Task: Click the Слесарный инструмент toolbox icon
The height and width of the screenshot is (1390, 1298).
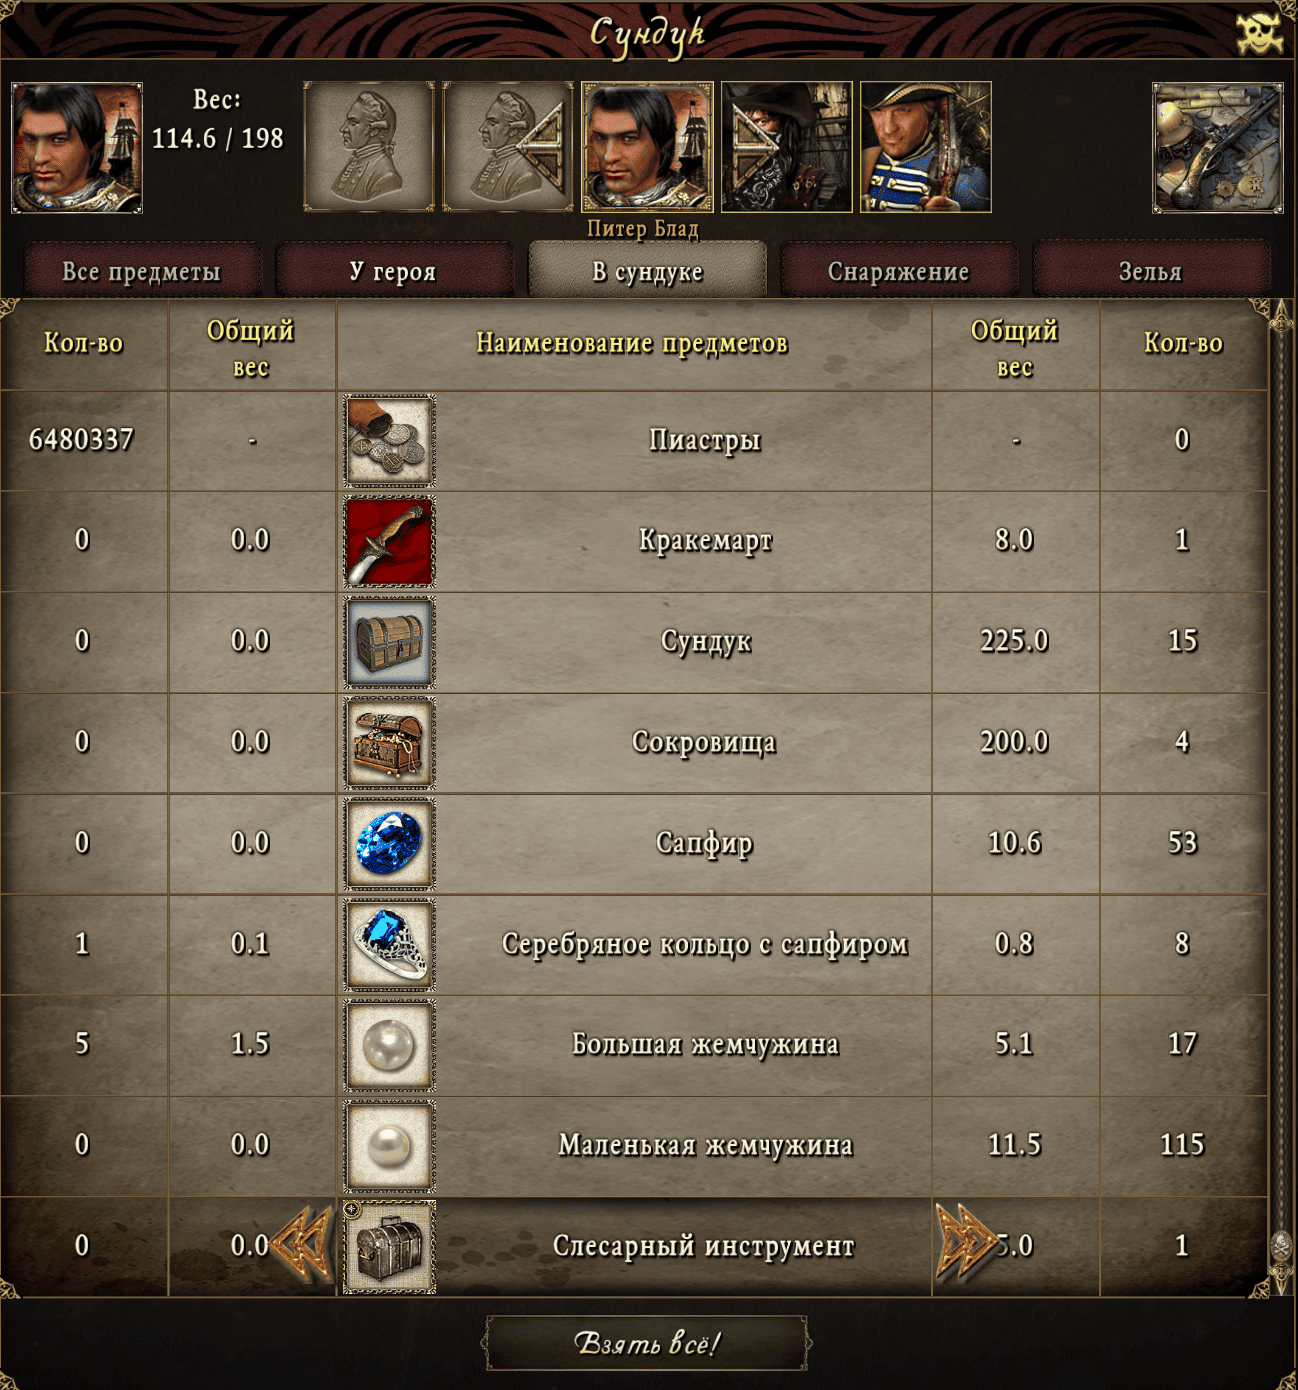Action: [x=389, y=1247]
